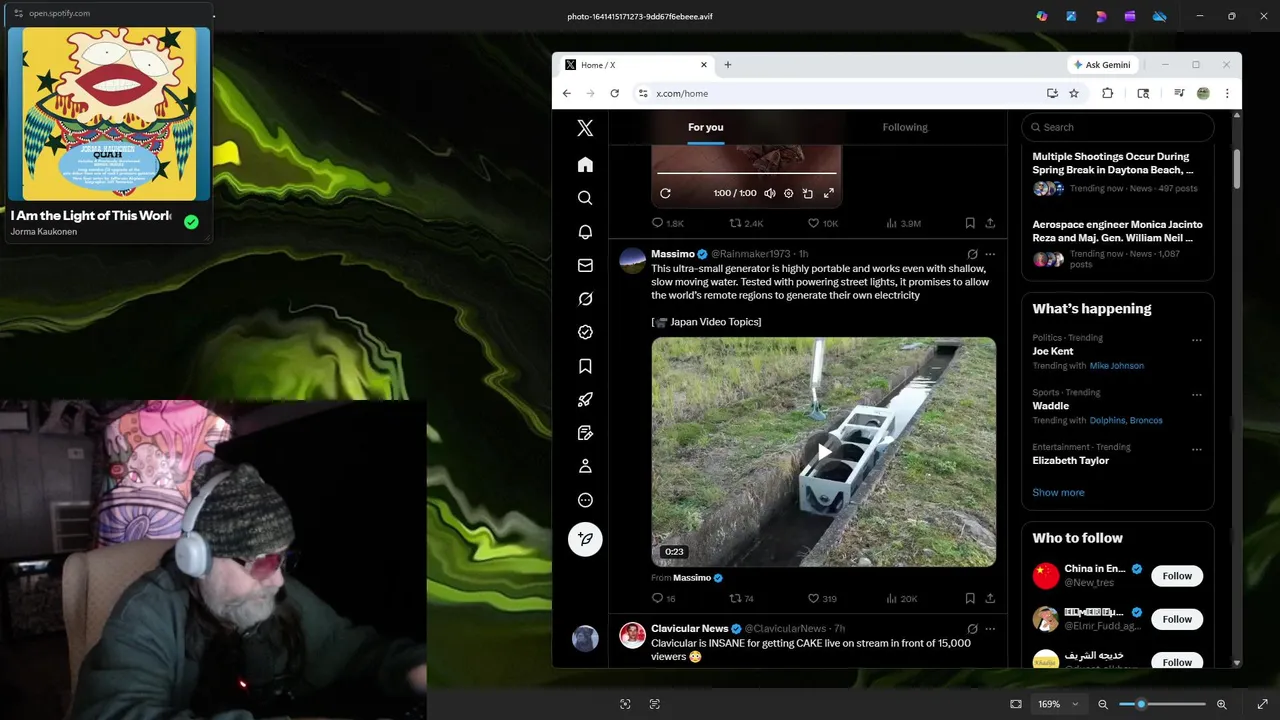This screenshot has width=1280, height=720.
Task: Open the Articles pencil icon in sidebar
Action: point(585,433)
